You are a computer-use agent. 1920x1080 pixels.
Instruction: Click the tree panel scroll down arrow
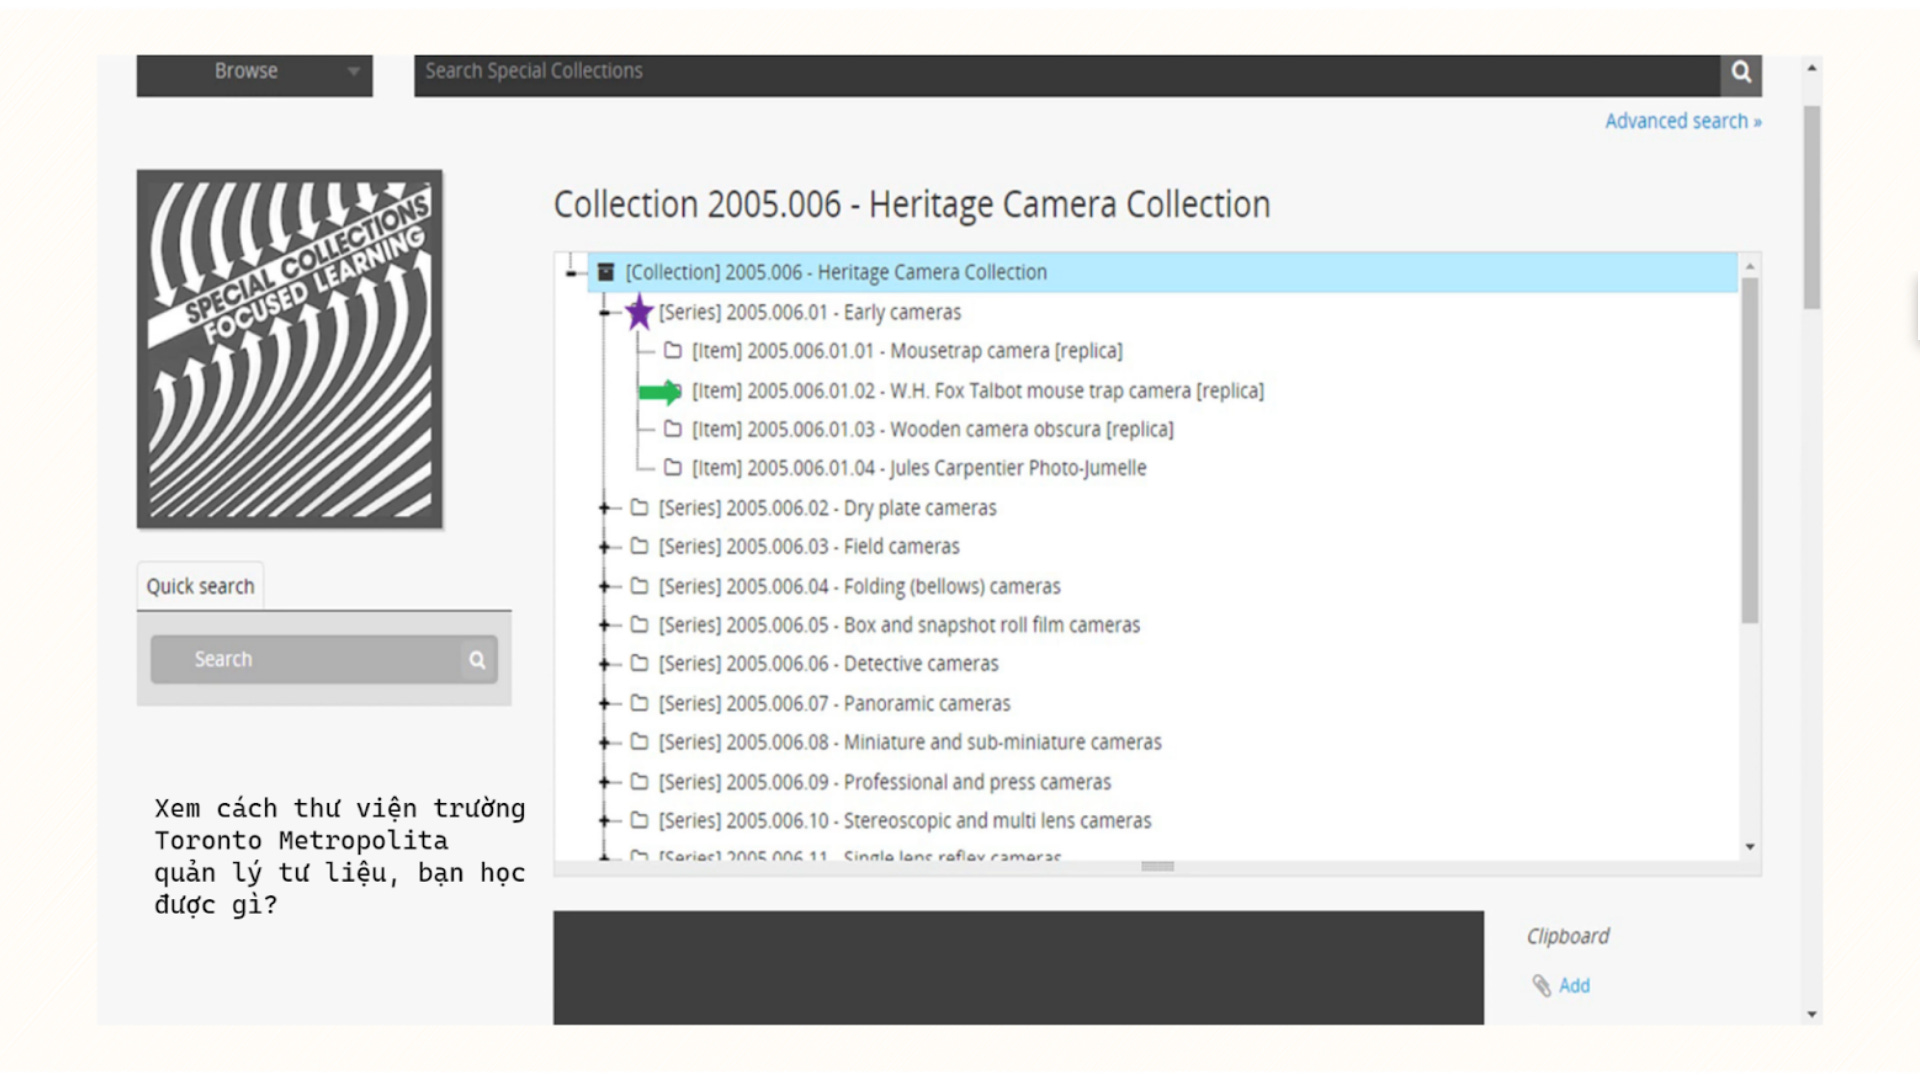pos(1750,847)
